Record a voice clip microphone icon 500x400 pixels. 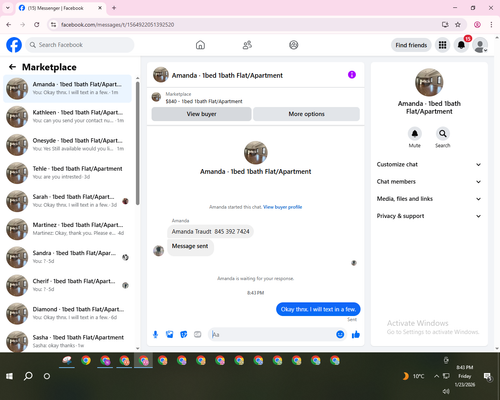pos(155,334)
